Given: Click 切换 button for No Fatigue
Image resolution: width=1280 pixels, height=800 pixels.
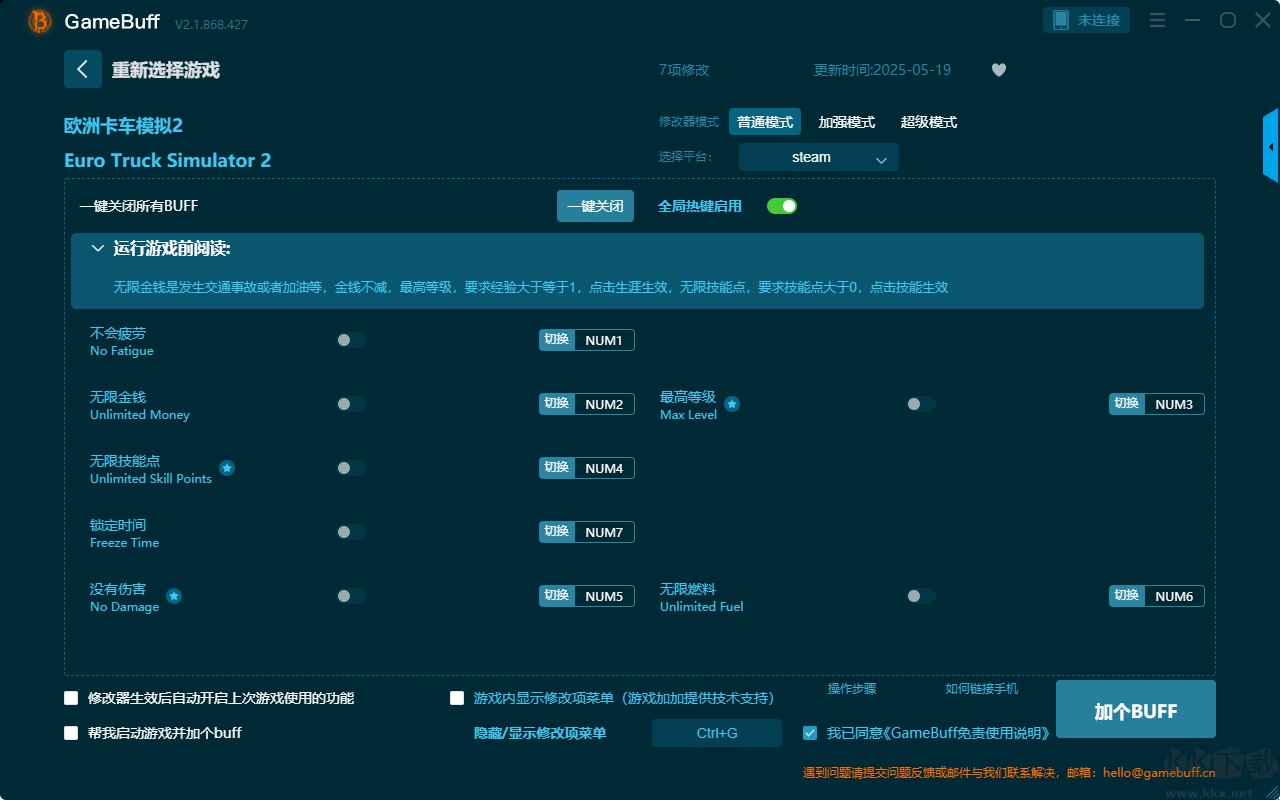Looking at the screenshot, I should tap(557, 340).
